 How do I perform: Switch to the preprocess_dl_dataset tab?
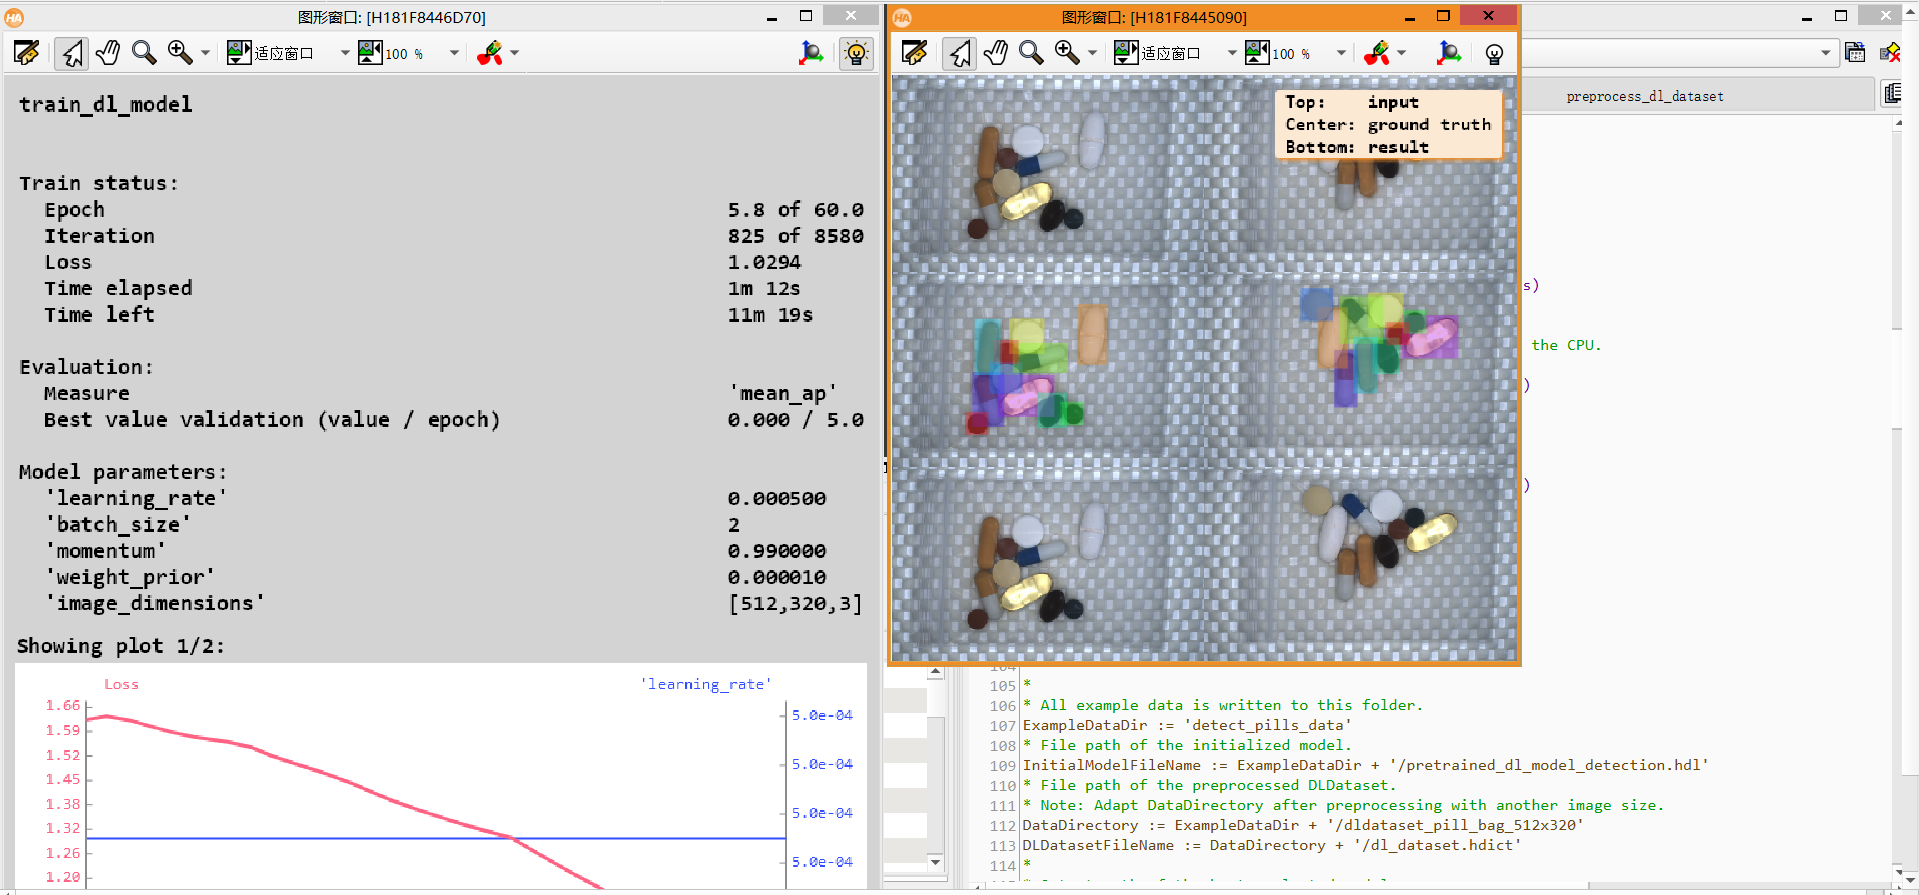pyautogui.click(x=1645, y=96)
